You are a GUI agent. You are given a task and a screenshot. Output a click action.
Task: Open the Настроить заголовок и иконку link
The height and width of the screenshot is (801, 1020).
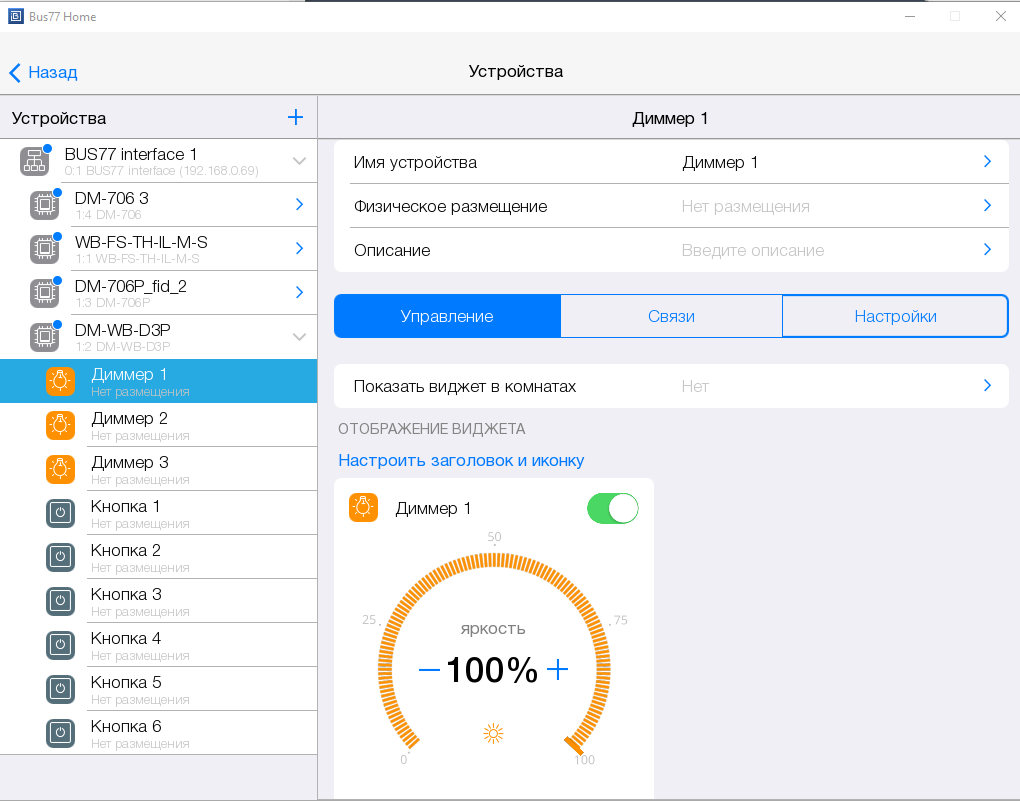[461, 460]
